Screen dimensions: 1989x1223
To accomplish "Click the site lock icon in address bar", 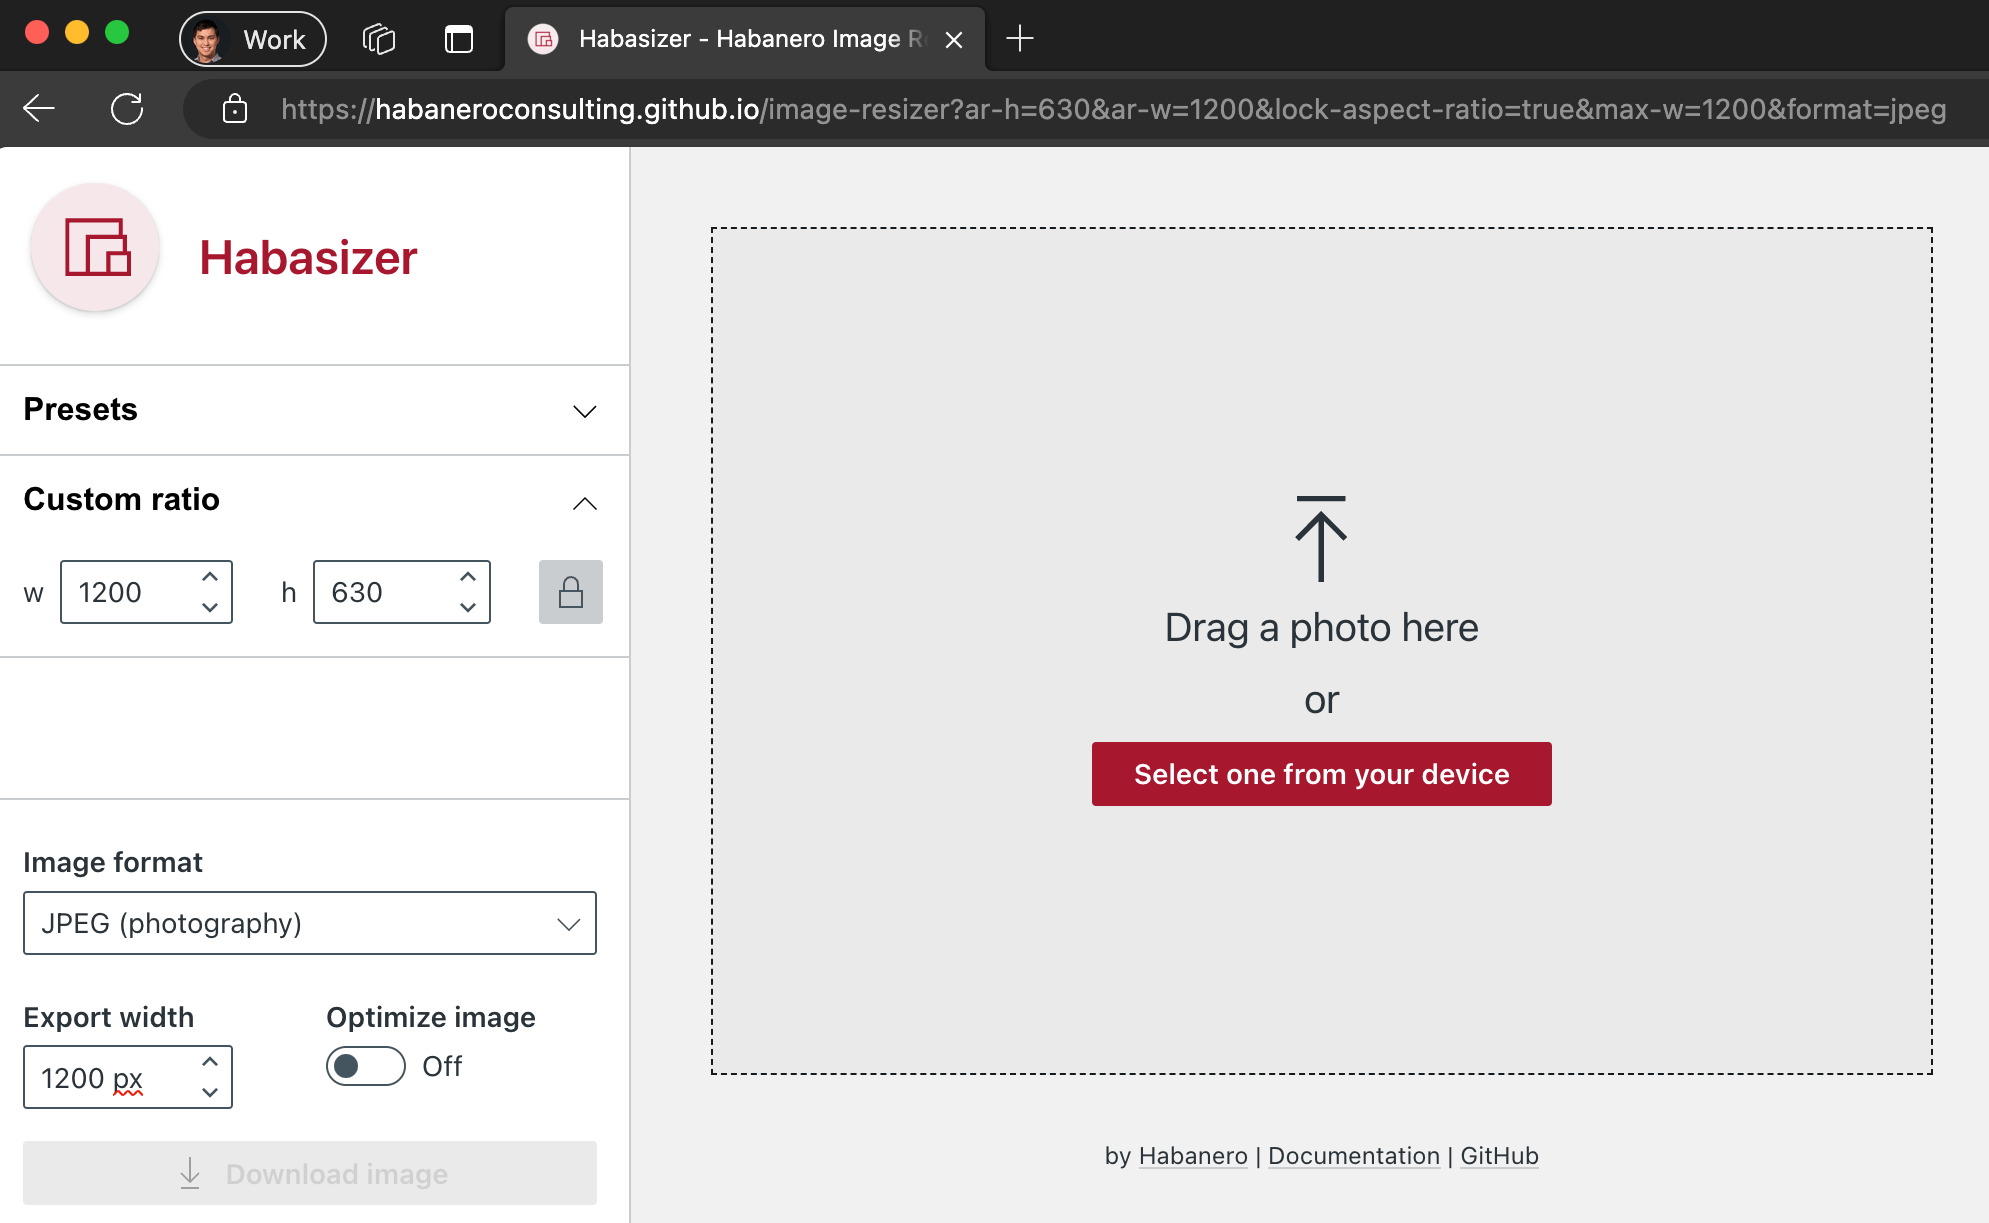I will tap(235, 108).
